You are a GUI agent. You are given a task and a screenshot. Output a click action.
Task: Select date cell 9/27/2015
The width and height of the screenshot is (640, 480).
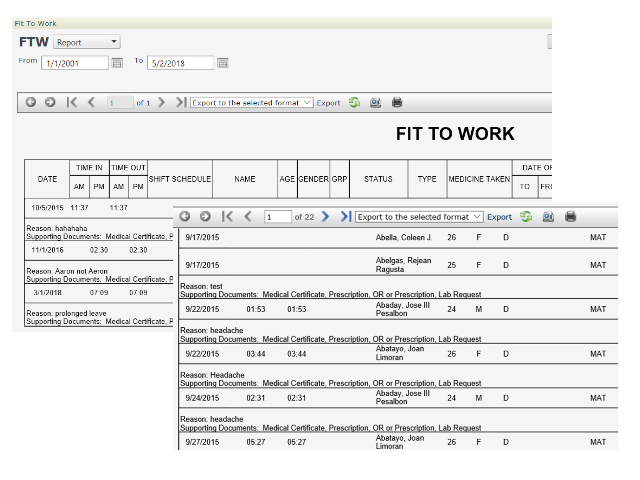tap(202, 442)
